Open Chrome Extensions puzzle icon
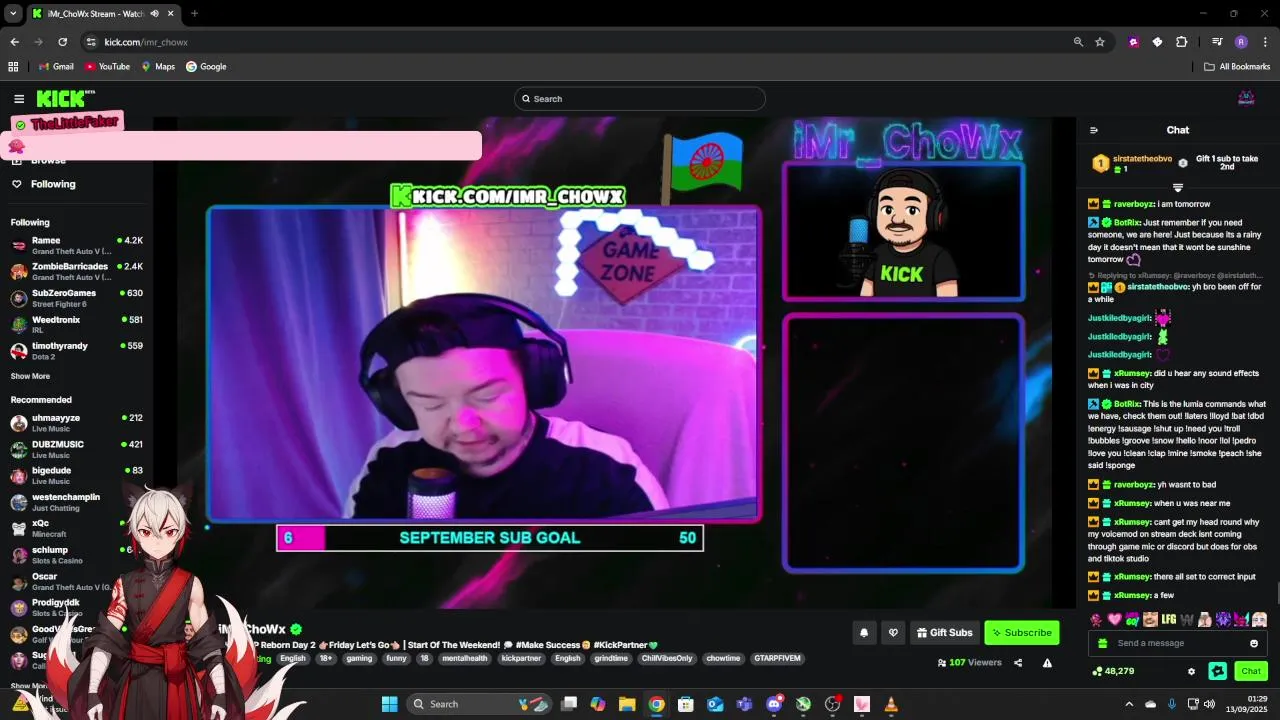This screenshot has height=720, width=1280. click(1182, 42)
